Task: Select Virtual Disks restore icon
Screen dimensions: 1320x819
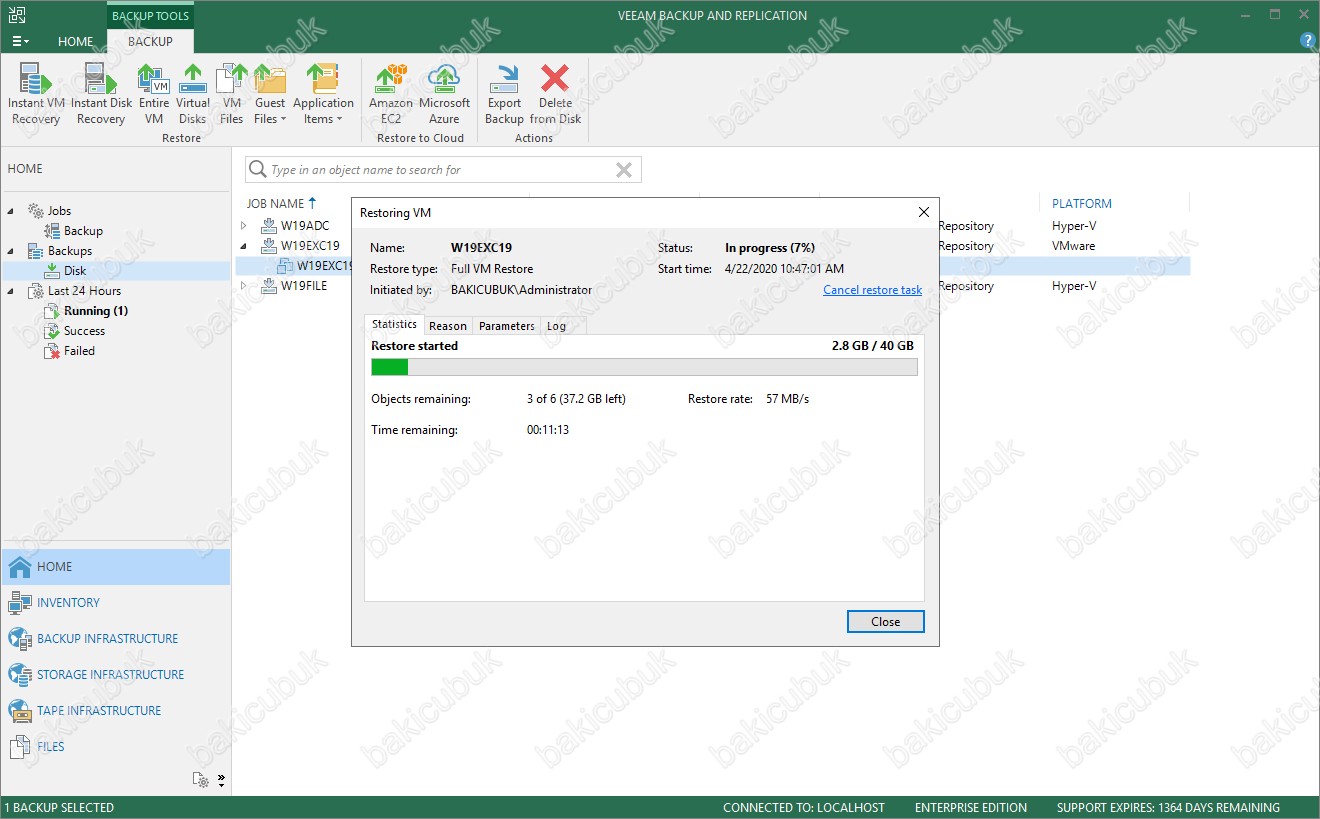Action: (x=192, y=94)
